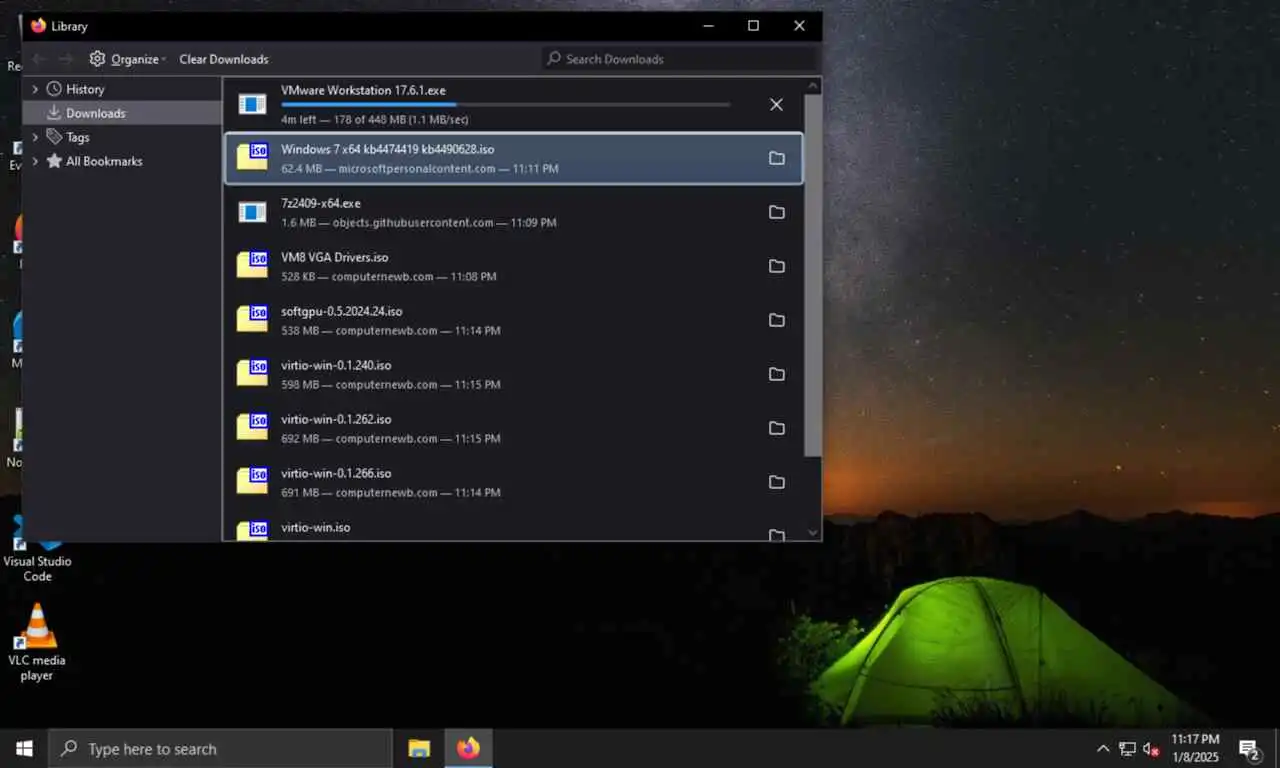
Task: Open Visual Studio Code desktop shortcut
Action: click(x=37, y=548)
